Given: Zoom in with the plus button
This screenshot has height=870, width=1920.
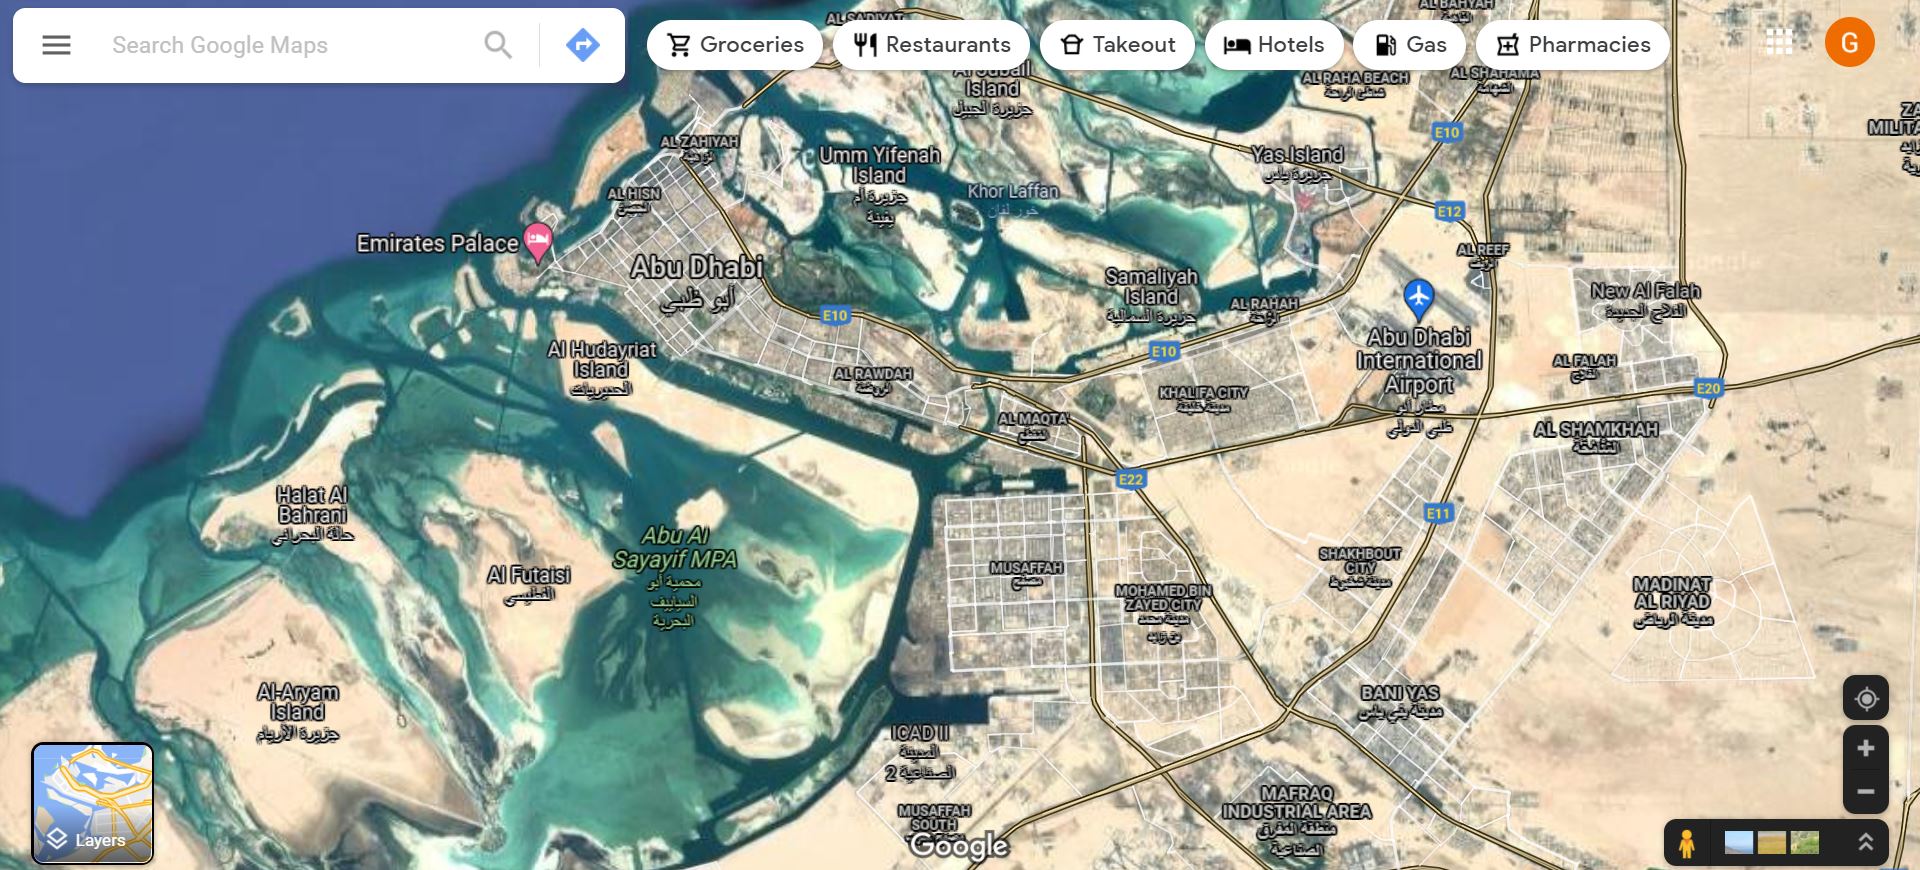Looking at the screenshot, I should tap(1866, 748).
